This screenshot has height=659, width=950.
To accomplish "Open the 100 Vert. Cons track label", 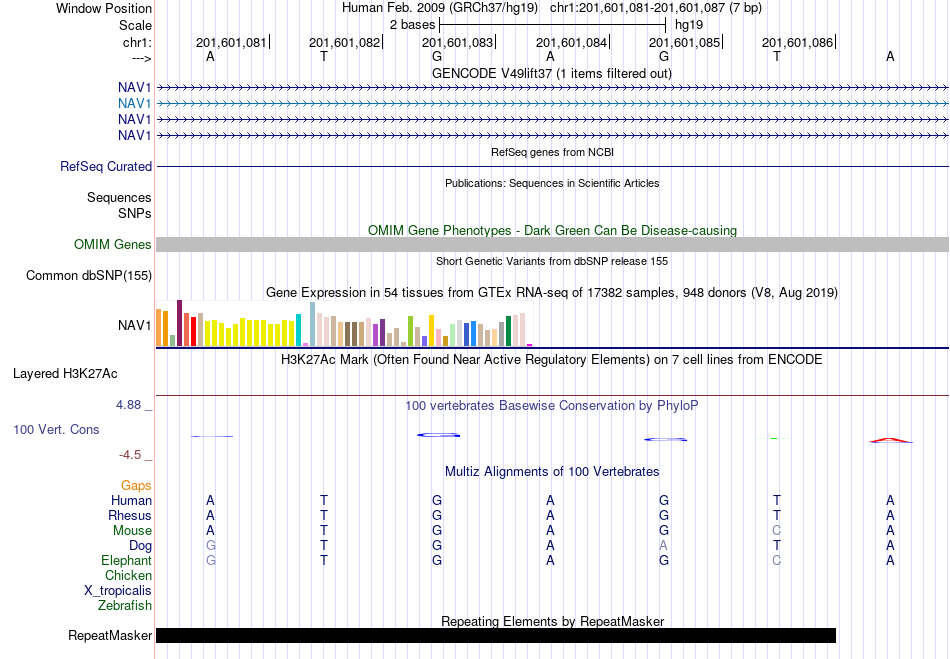I will pyautogui.click(x=56, y=429).
